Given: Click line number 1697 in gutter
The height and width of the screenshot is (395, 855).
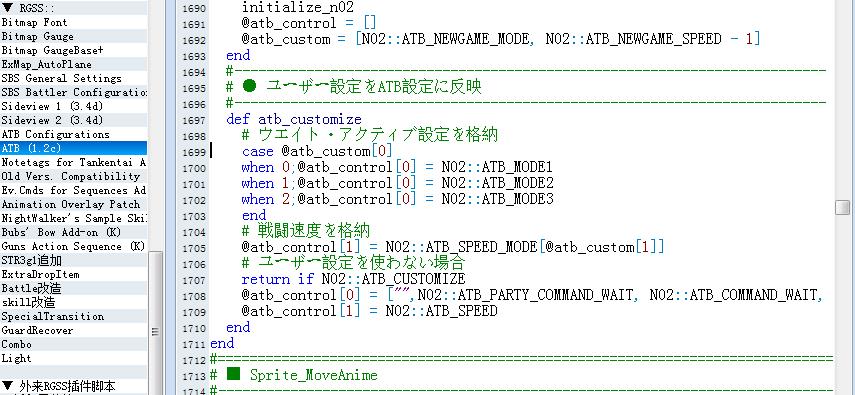Looking at the screenshot, I should (195, 121).
